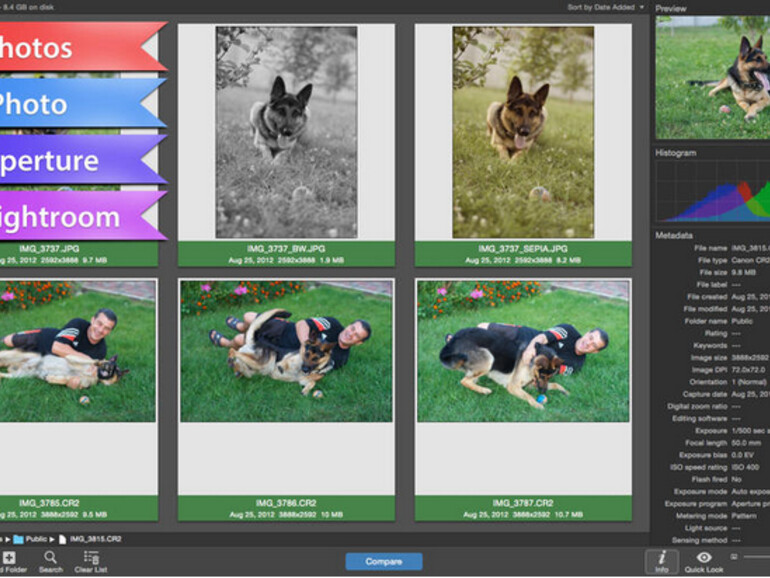Click the IMG_3785.CR2 file name label

point(49,503)
